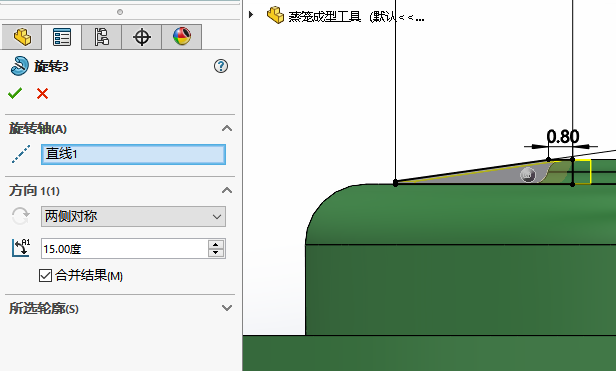The image size is (616, 371).
Task: Switch to the PropertyManager tab
Action: pyautogui.click(x=62, y=37)
